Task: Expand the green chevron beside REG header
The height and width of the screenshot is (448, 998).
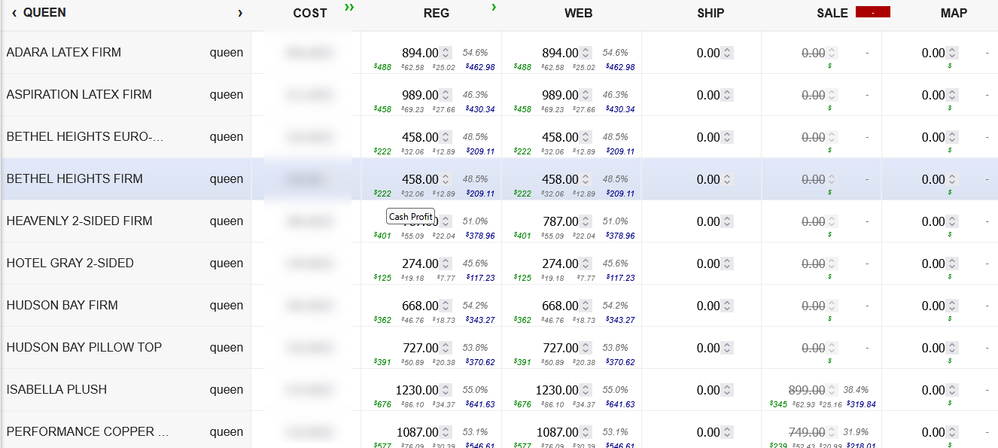Action: [494, 7]
